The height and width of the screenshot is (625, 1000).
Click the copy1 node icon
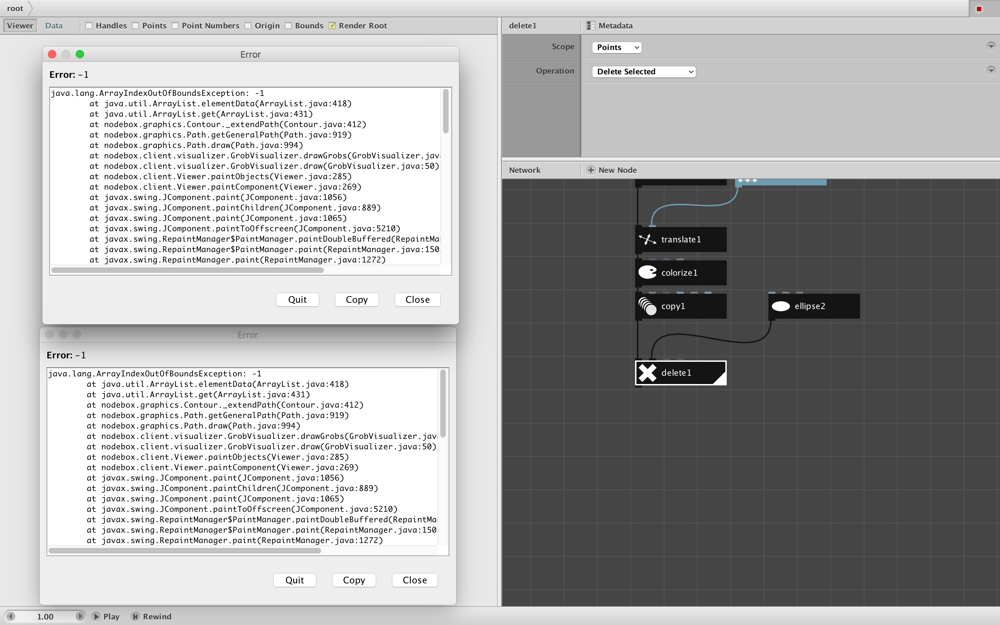coord(647,306)
